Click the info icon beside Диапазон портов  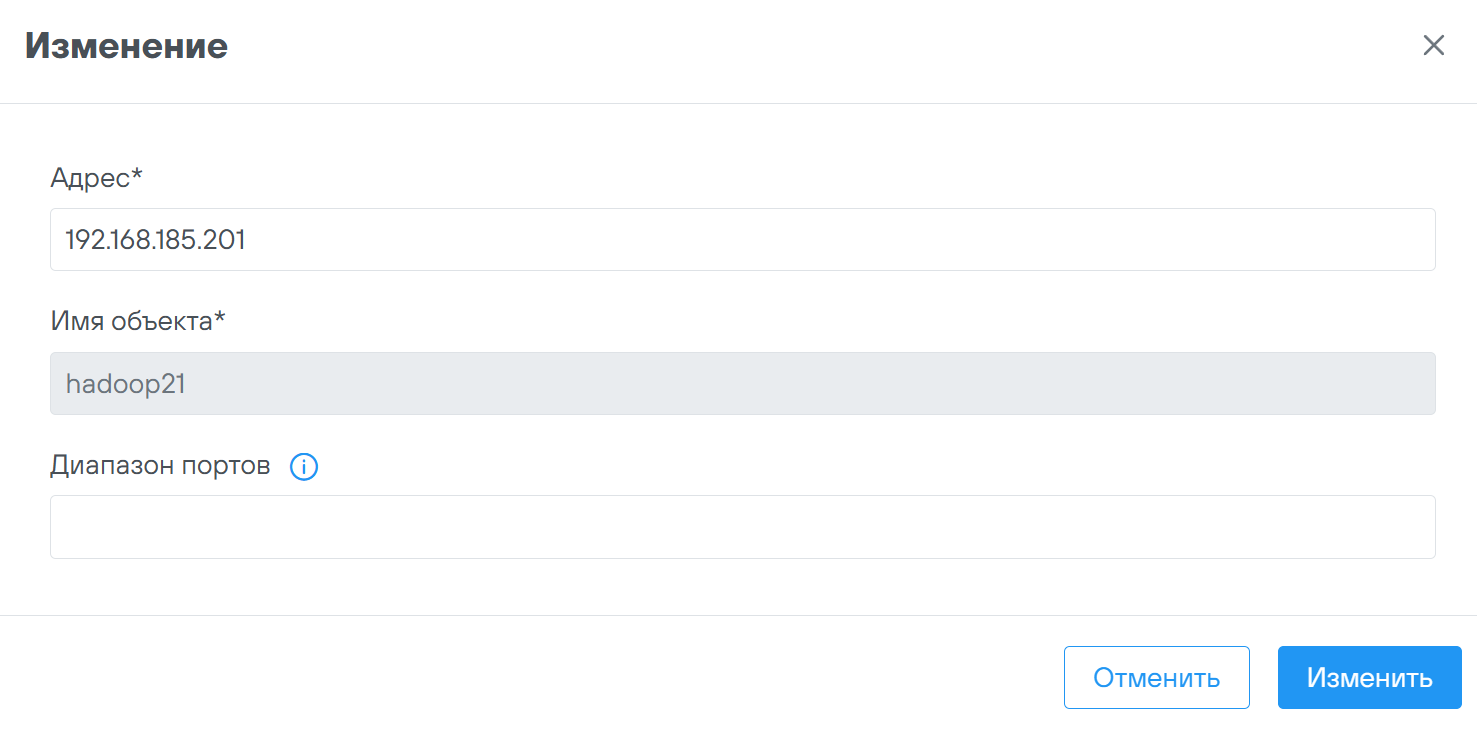[x=303, y=467]
